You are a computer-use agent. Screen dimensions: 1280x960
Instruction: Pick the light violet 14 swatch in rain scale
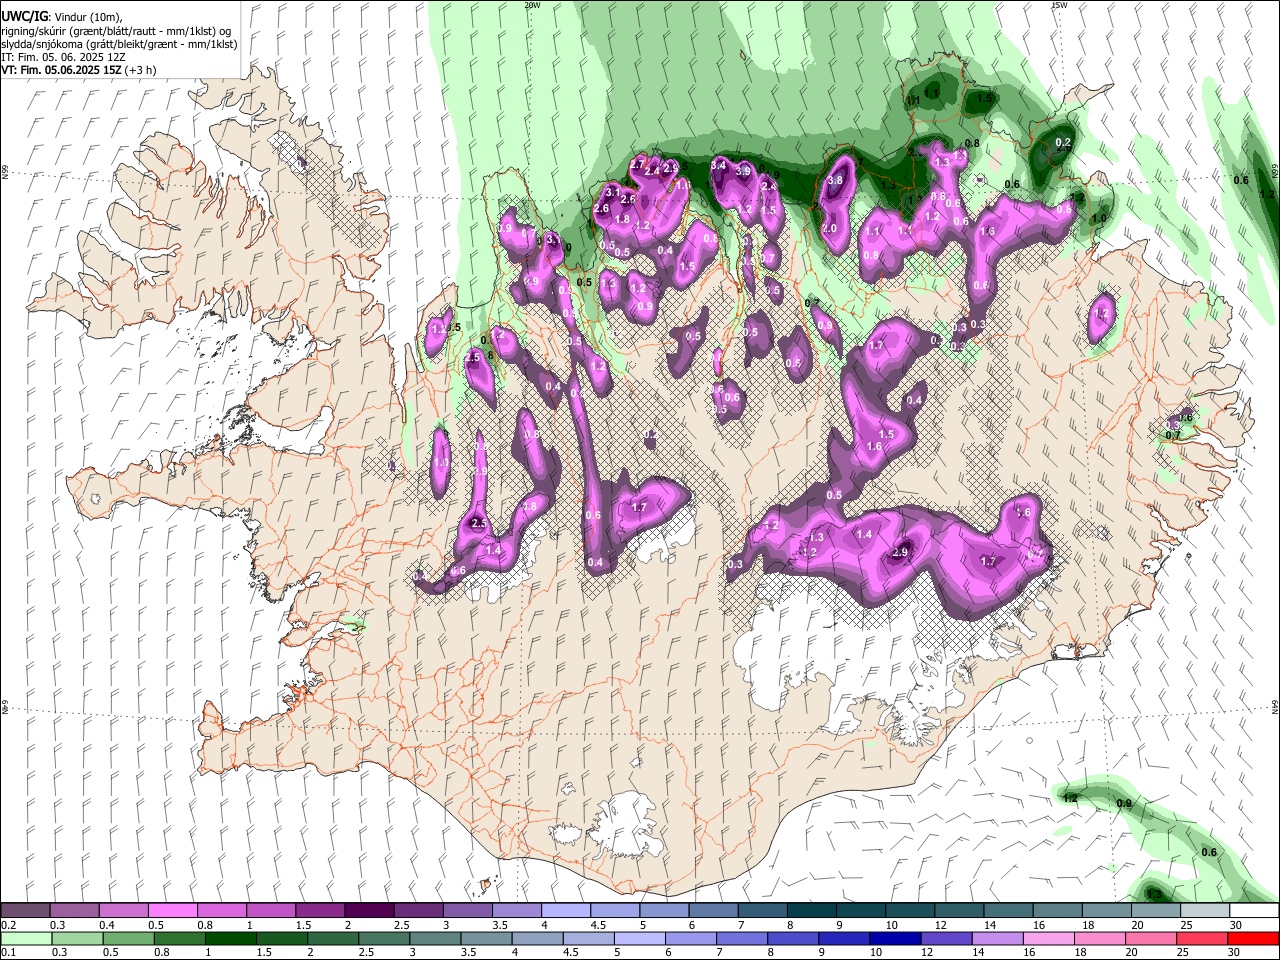(997, 938)
